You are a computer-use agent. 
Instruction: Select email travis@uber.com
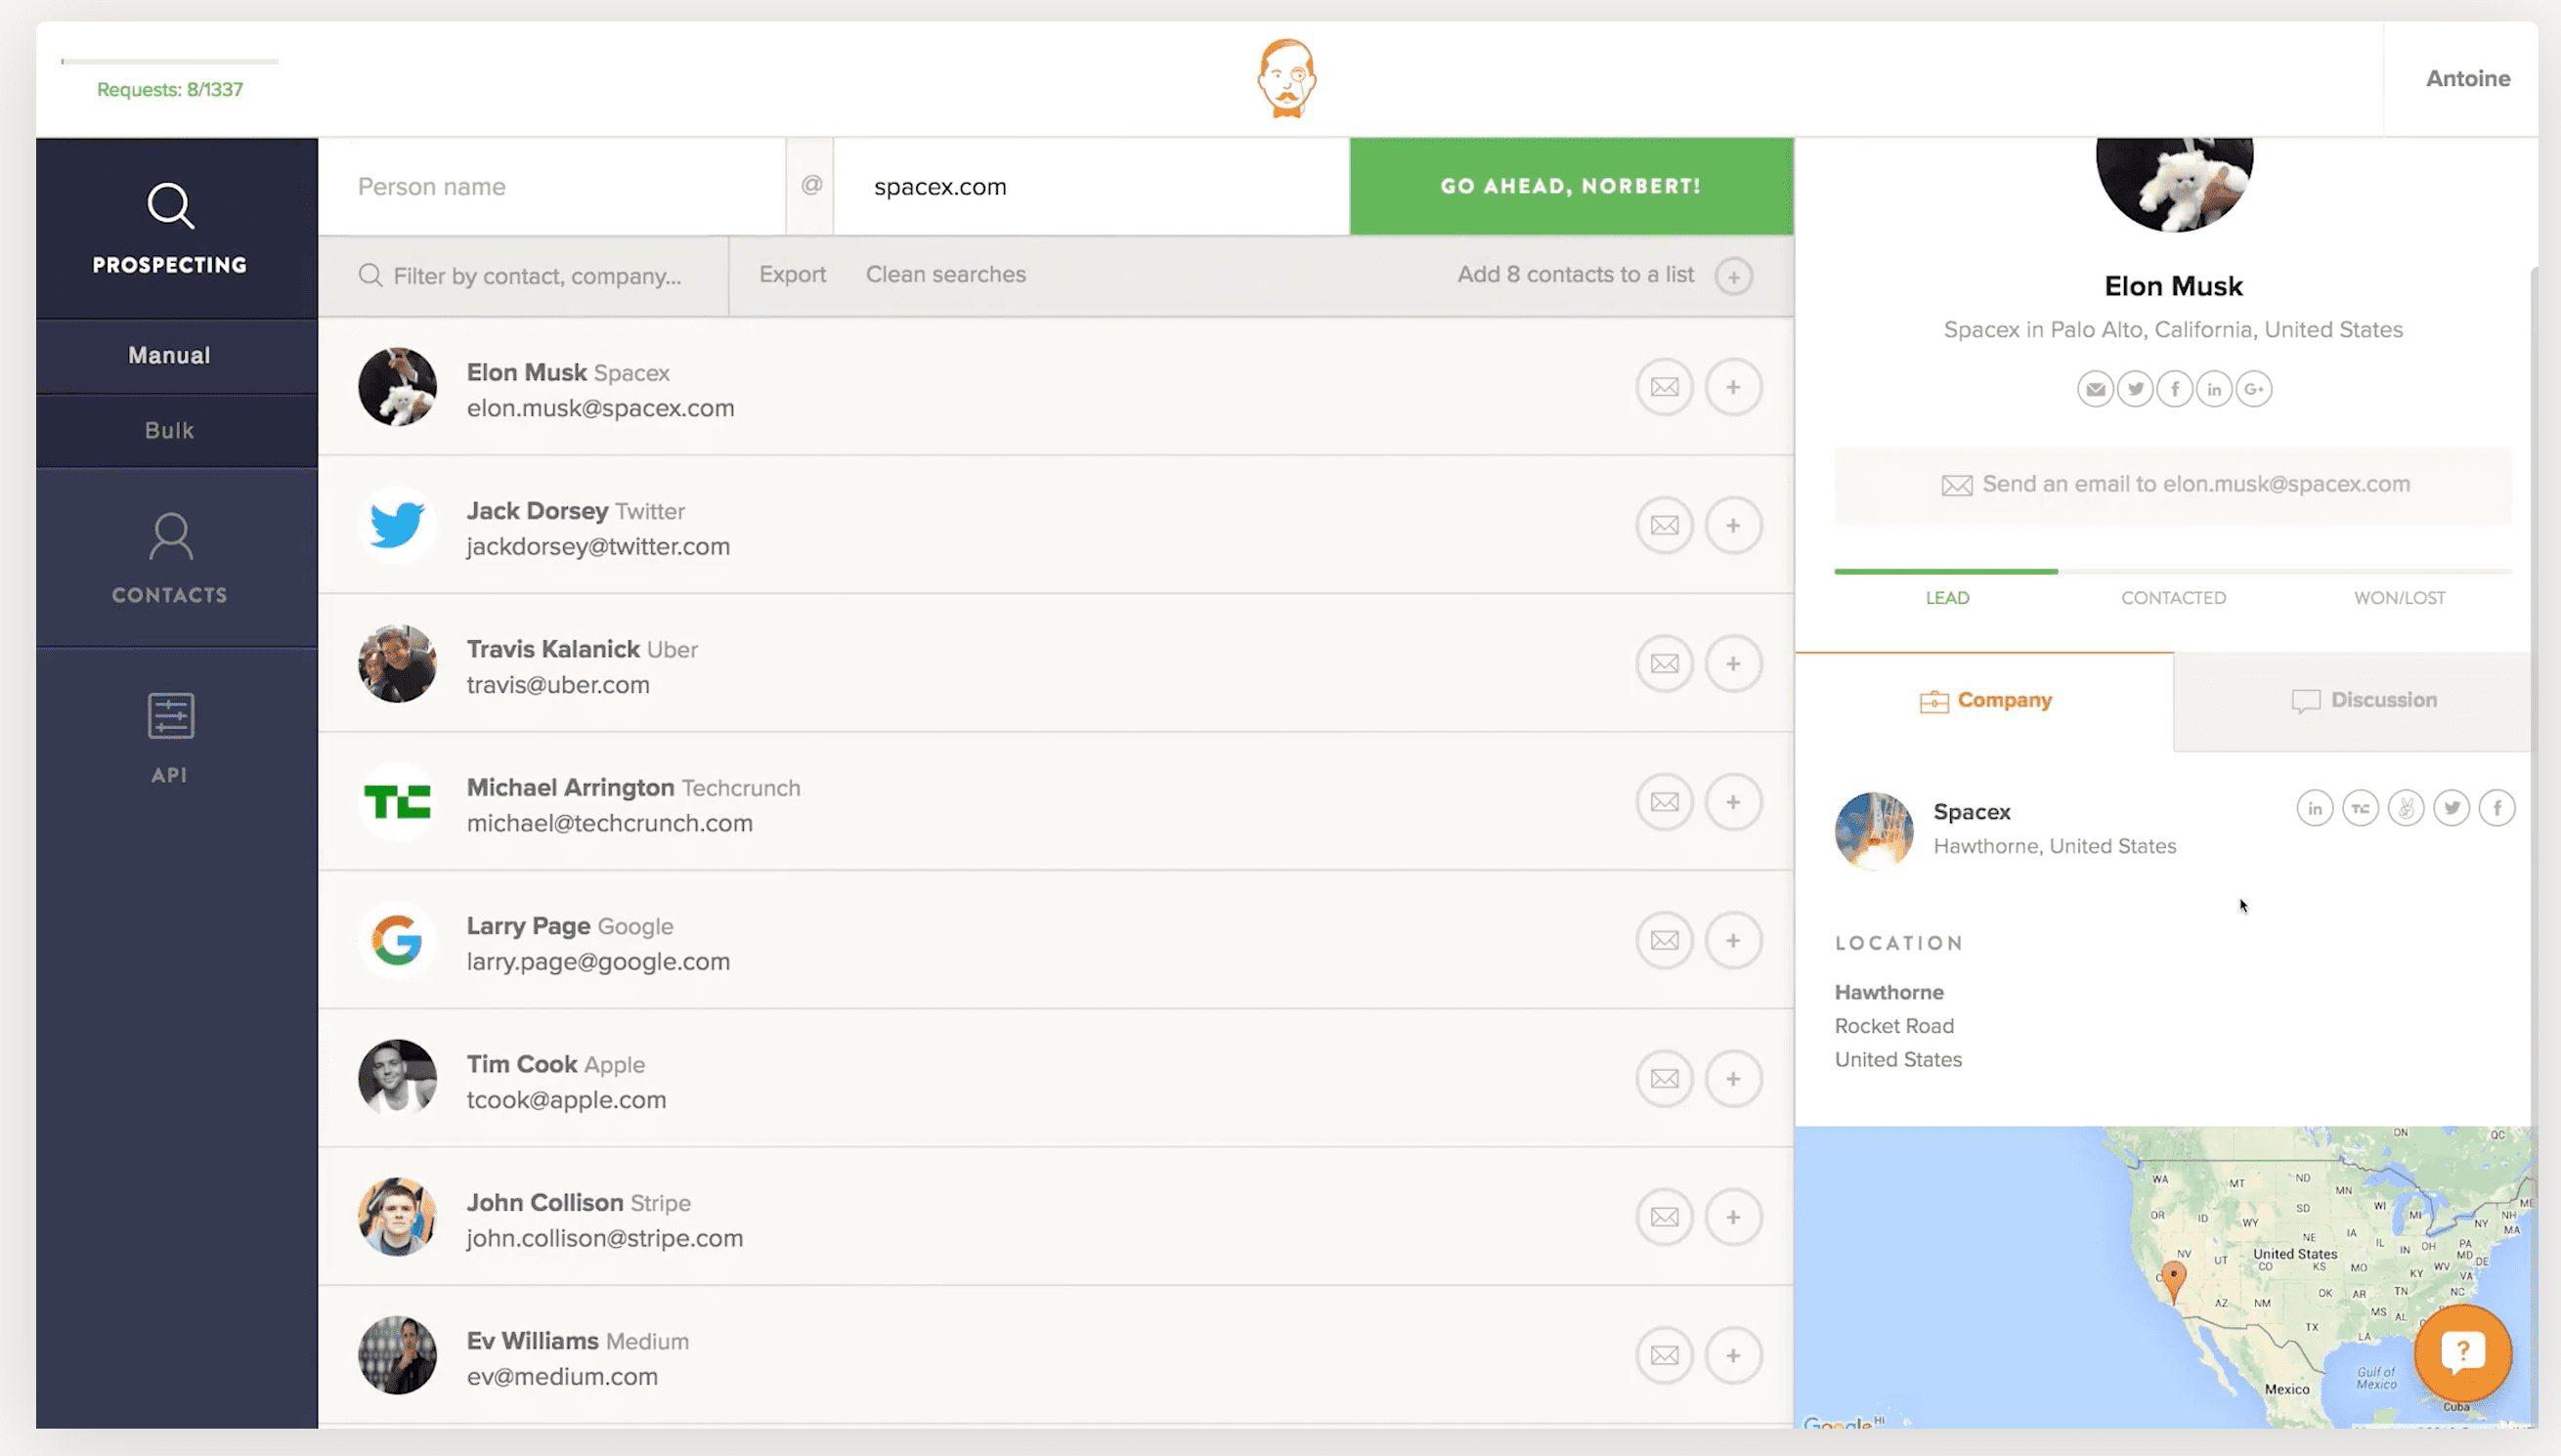click(x=558, y=685)
